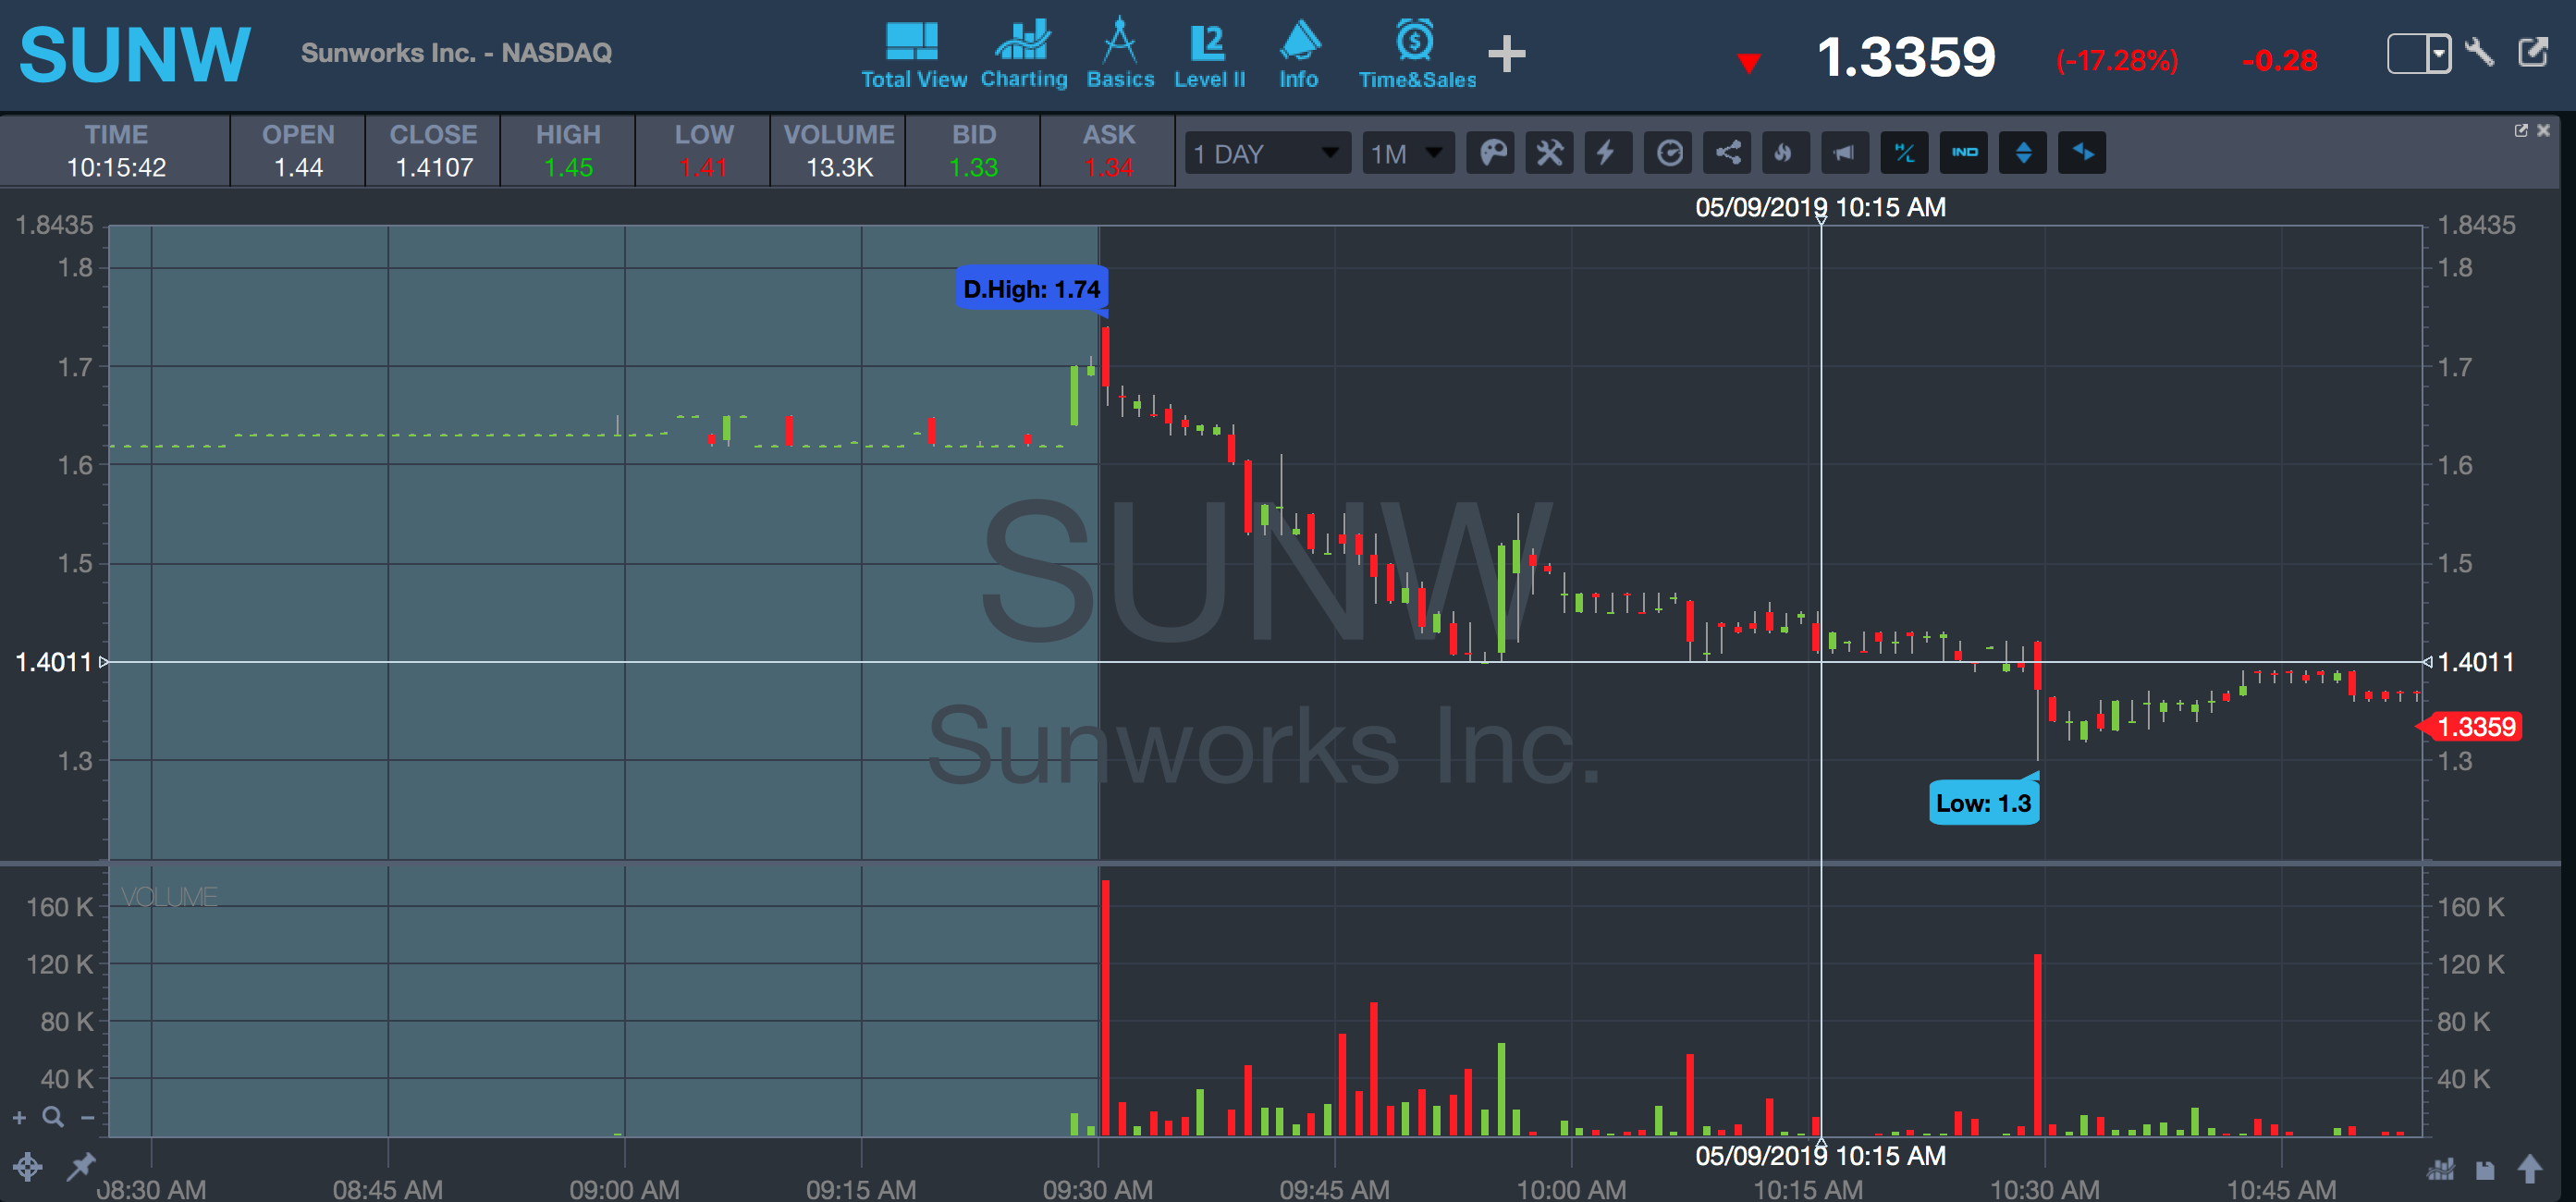Click the share chart icon
2576x1202 pixels.
click(1727, 153)
